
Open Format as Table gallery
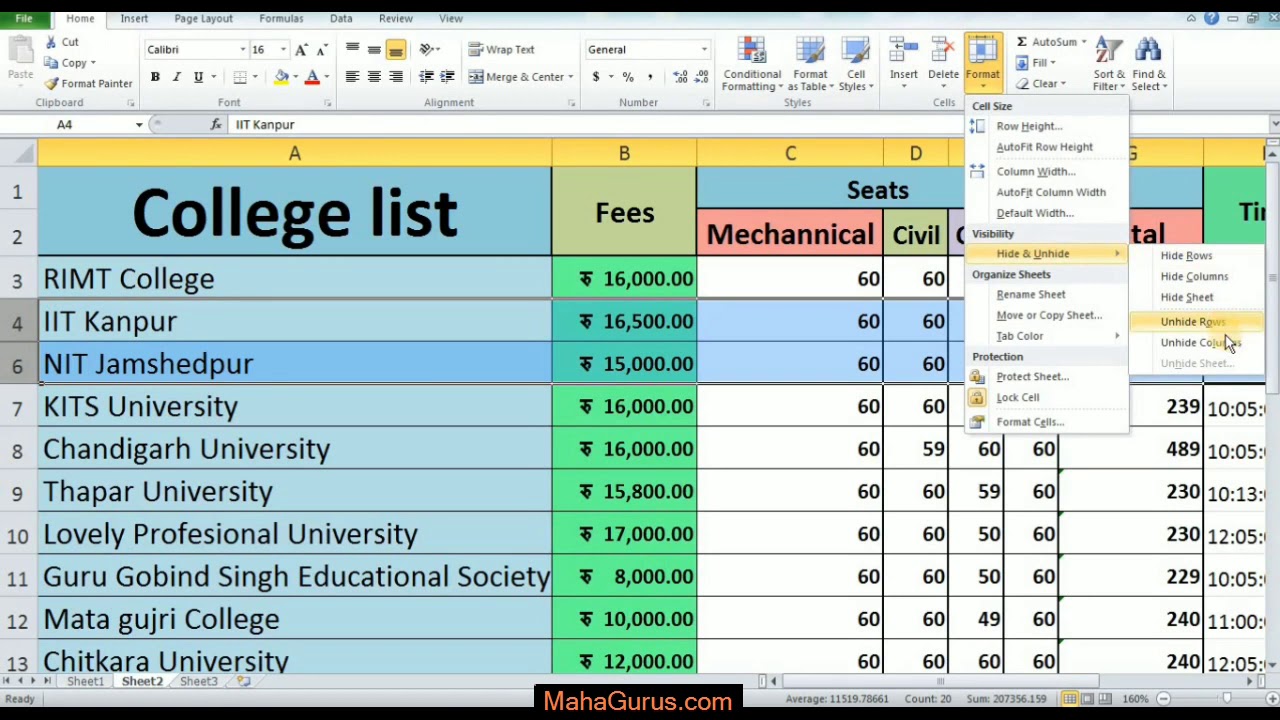(x=810, y=65)
